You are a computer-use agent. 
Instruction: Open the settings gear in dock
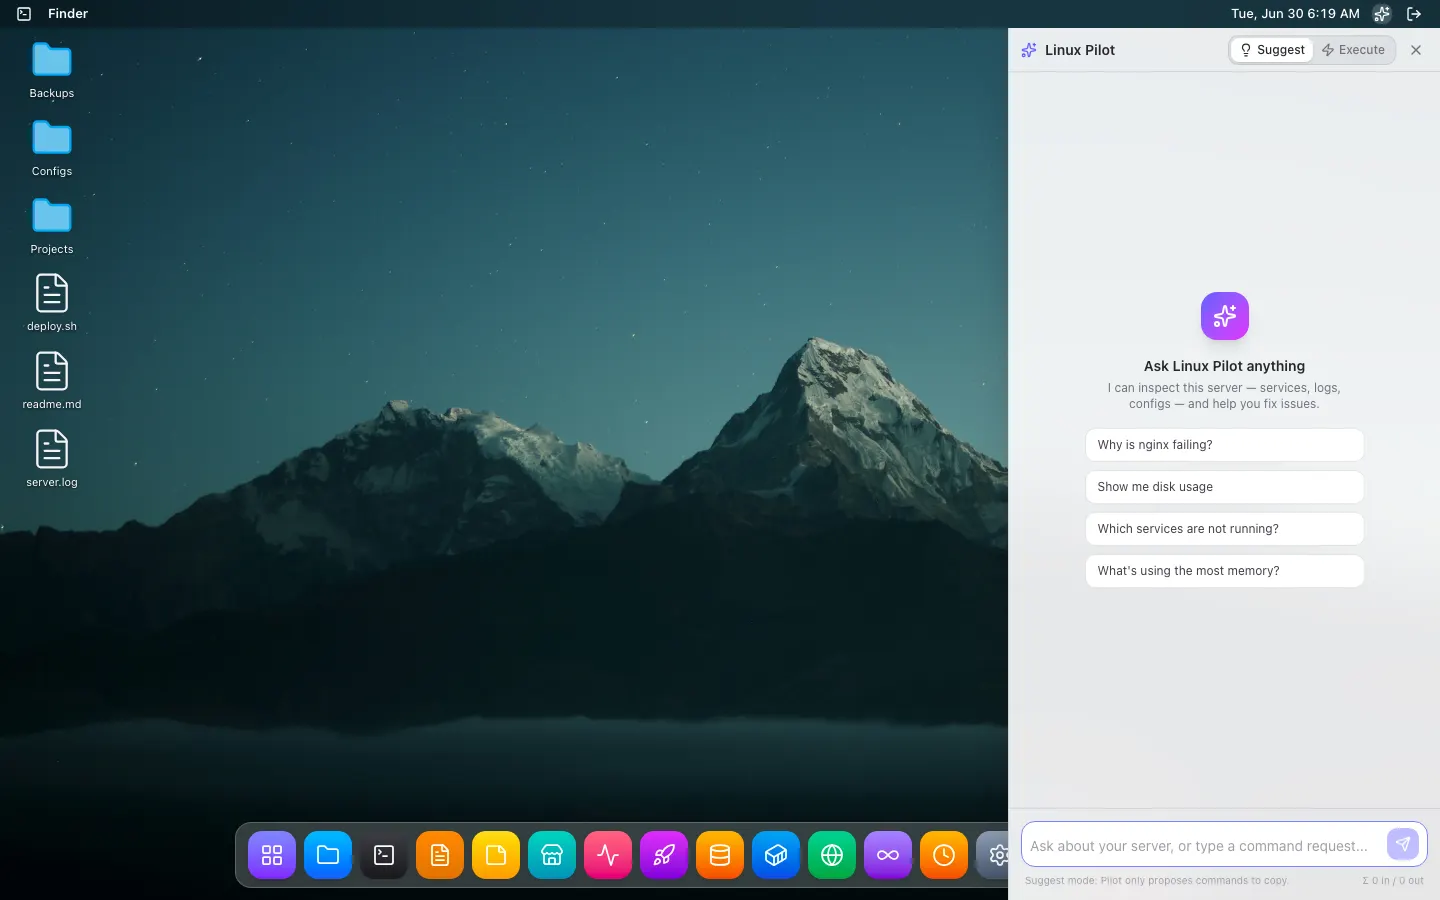point(993,855)
